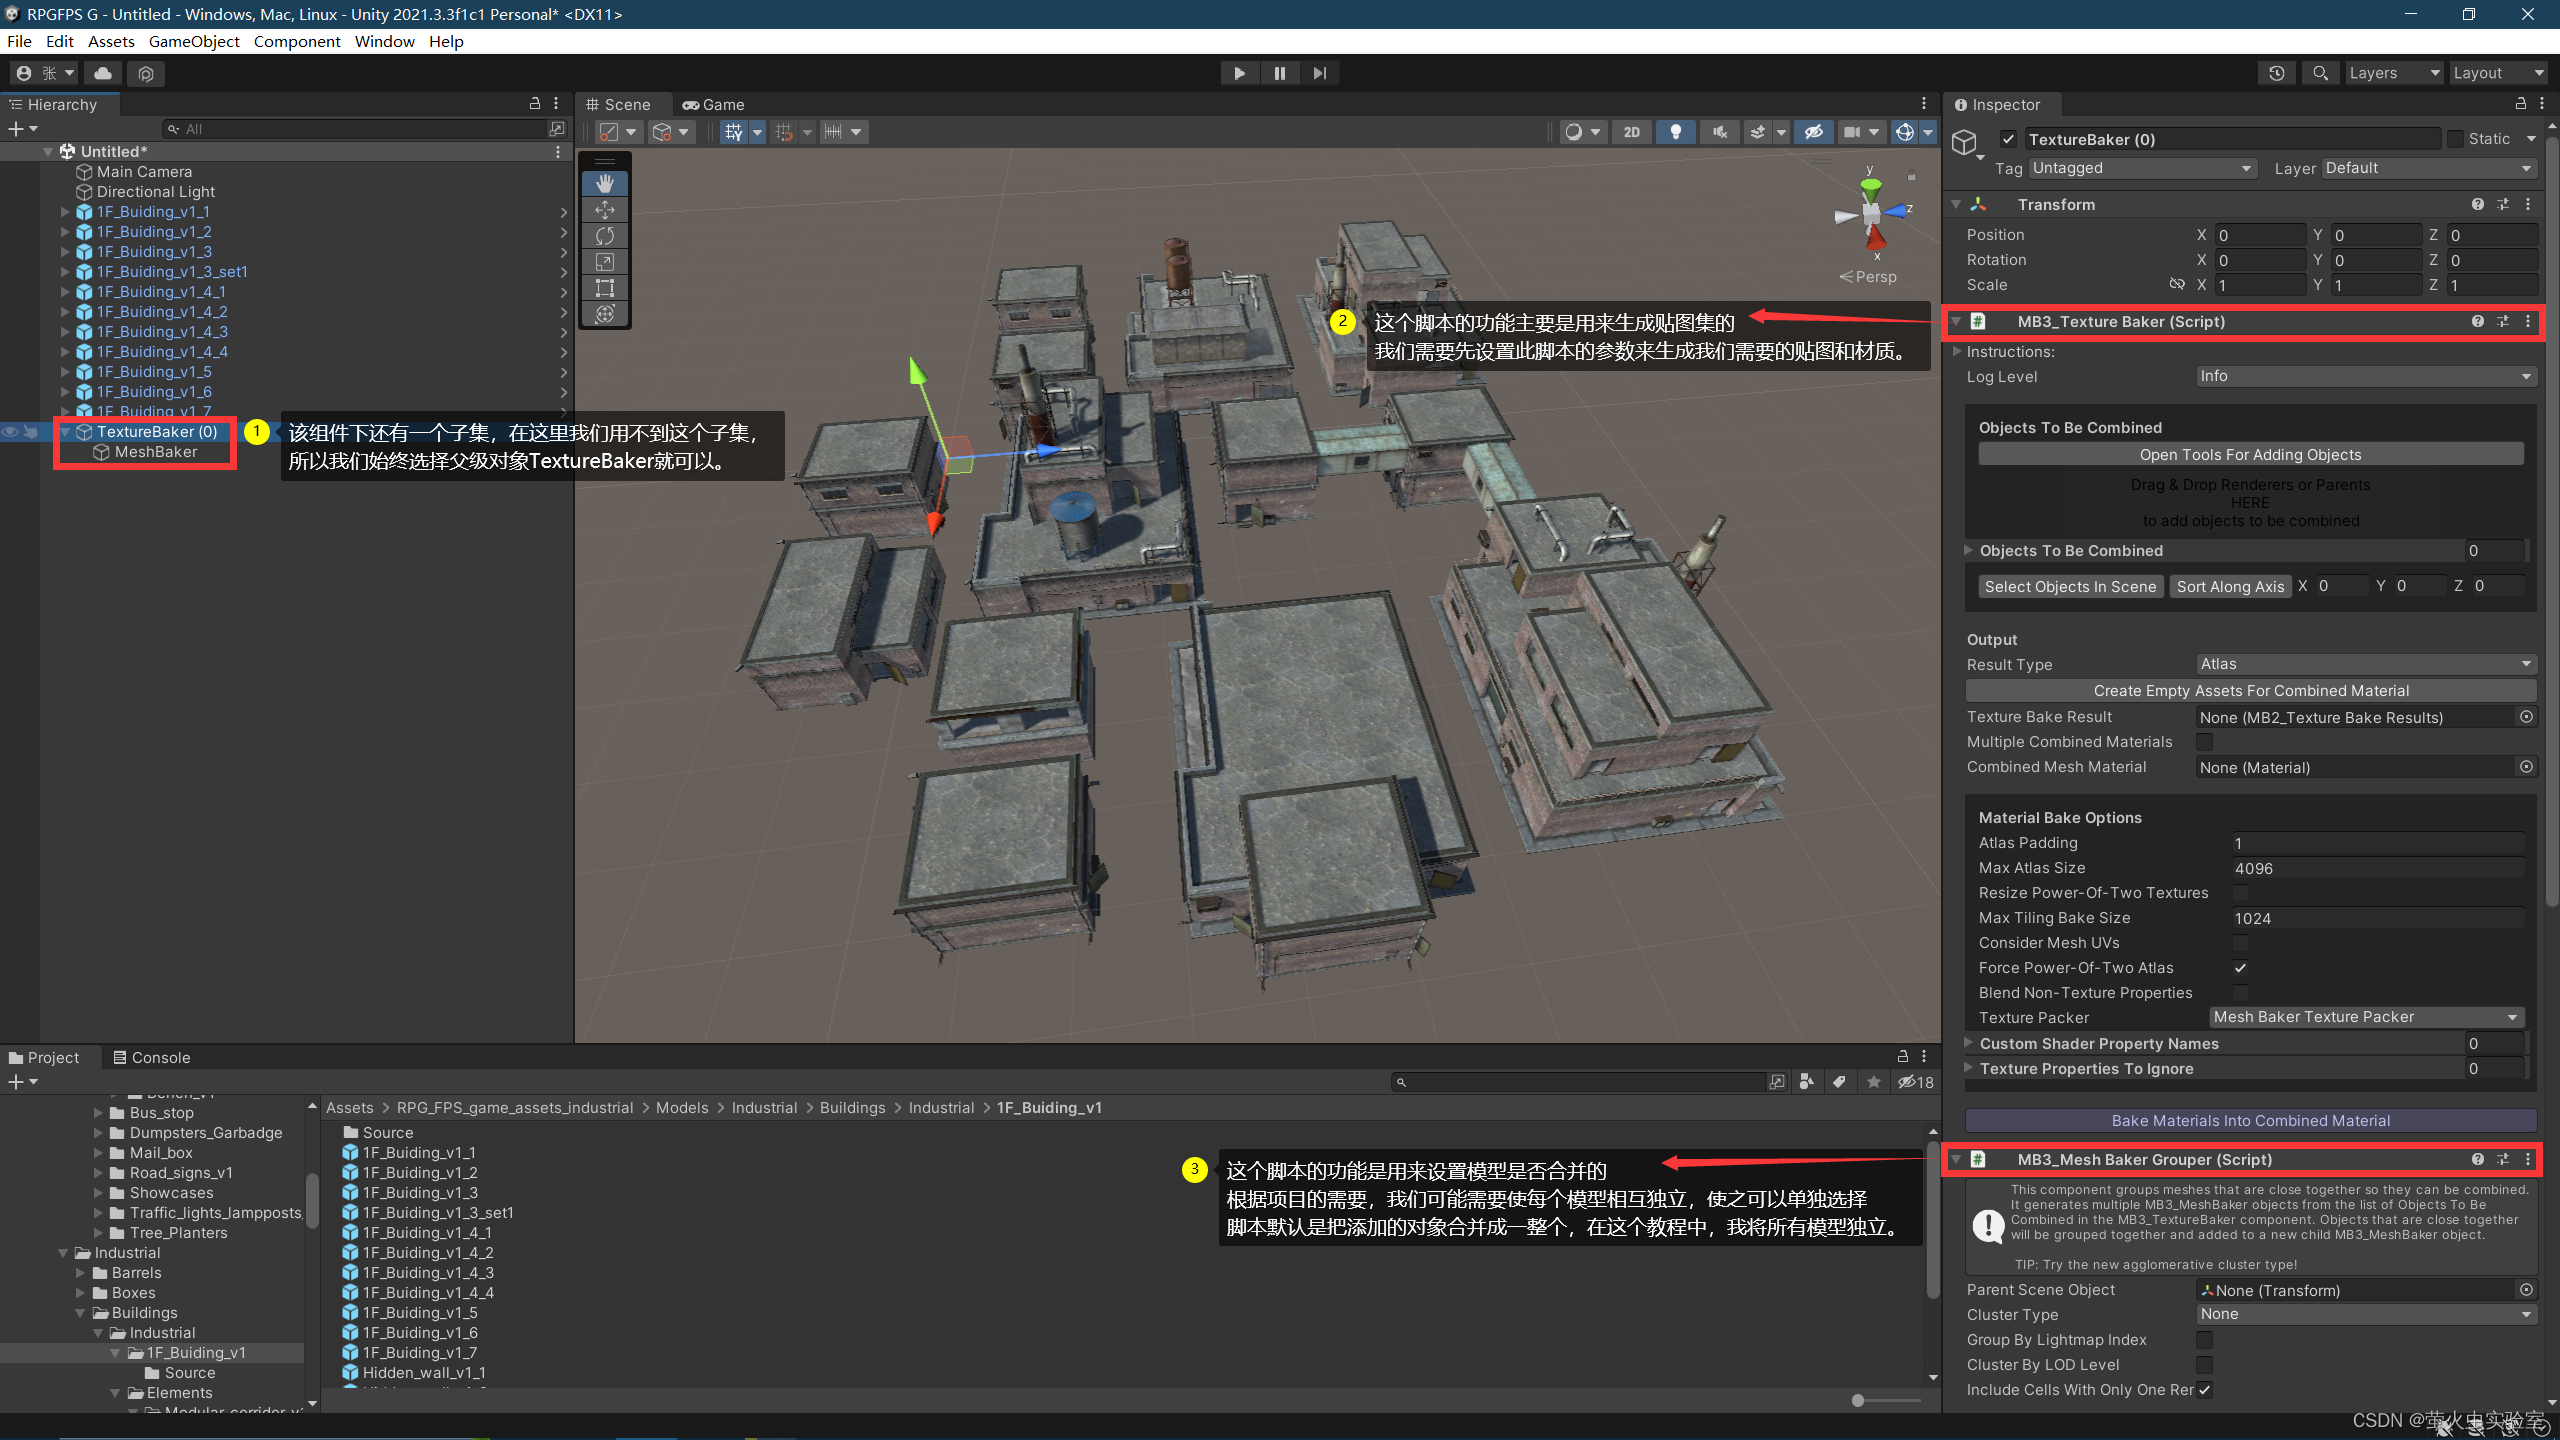The height and width of the screenshot is (1440, 2560).
Task: Open the global search magnifier icon
Action: [x=2321, y=73]
